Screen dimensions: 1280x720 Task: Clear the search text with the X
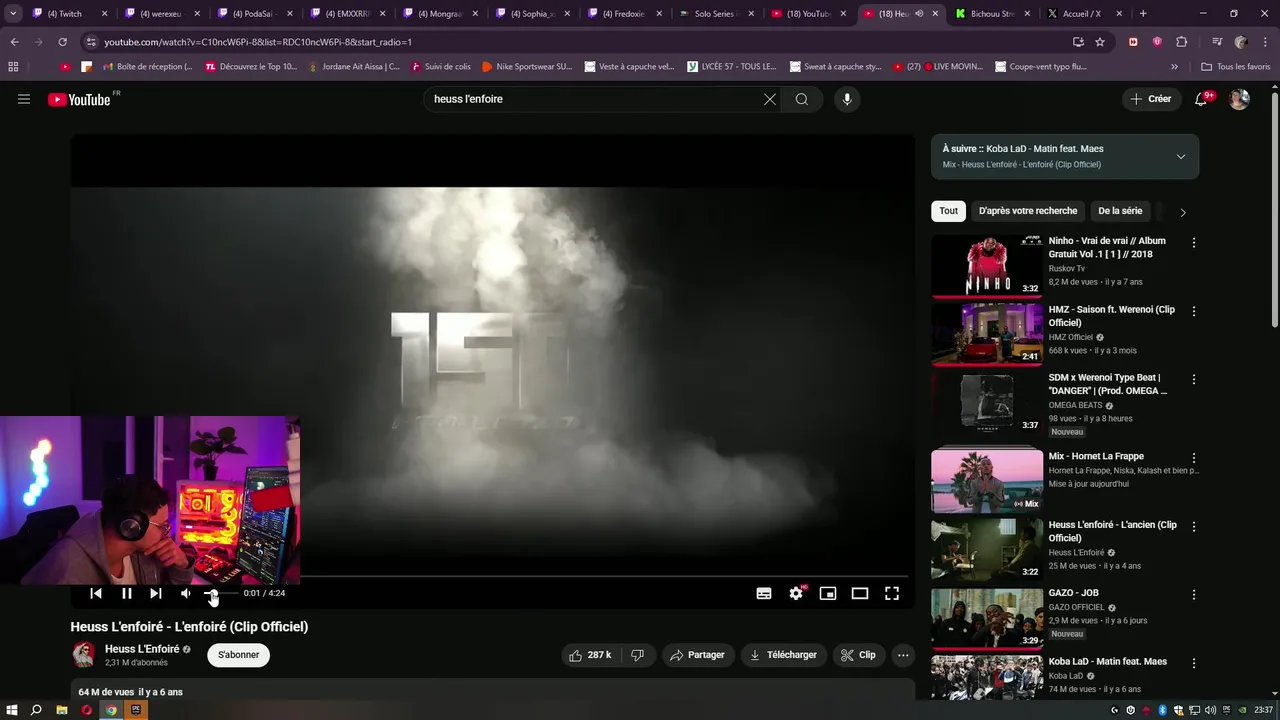[x=770, y=99]
